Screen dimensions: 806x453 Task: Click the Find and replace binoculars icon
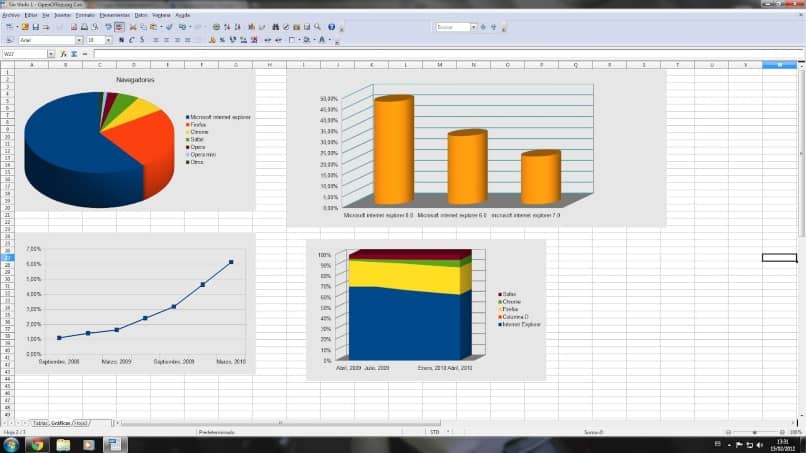pos(276,27)
